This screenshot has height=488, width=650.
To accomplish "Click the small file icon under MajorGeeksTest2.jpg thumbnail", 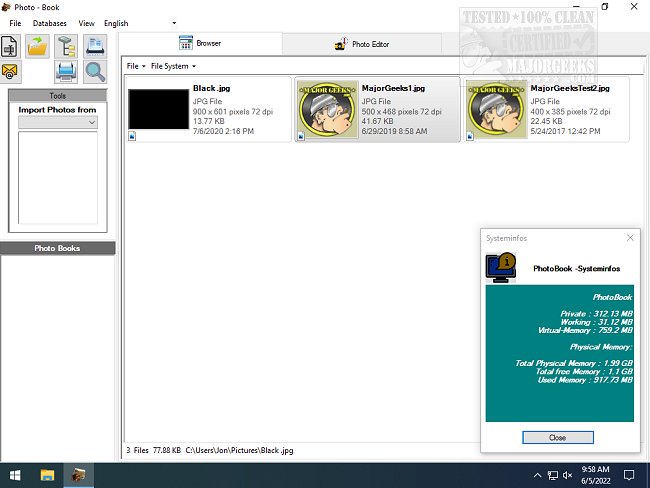I will (x=470, y=136).
